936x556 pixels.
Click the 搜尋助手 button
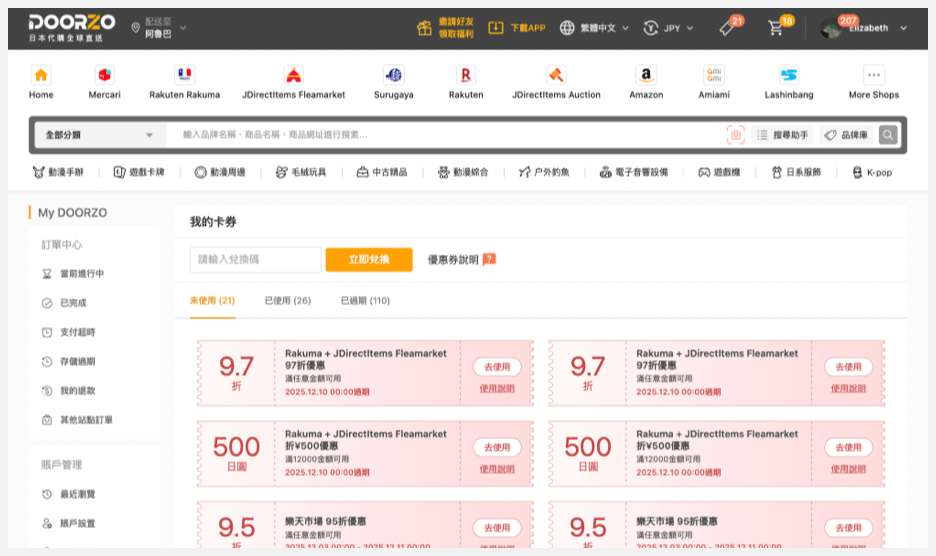point(783,135)
